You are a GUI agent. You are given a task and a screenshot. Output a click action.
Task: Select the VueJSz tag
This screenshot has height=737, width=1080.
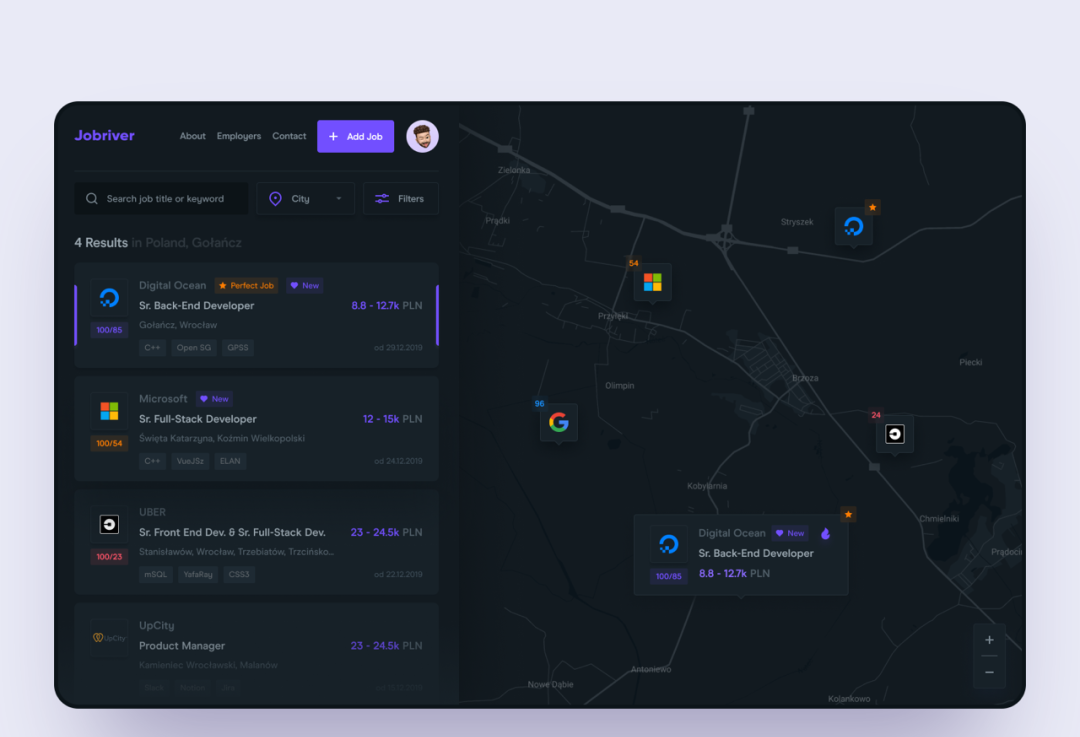point(190,461)
